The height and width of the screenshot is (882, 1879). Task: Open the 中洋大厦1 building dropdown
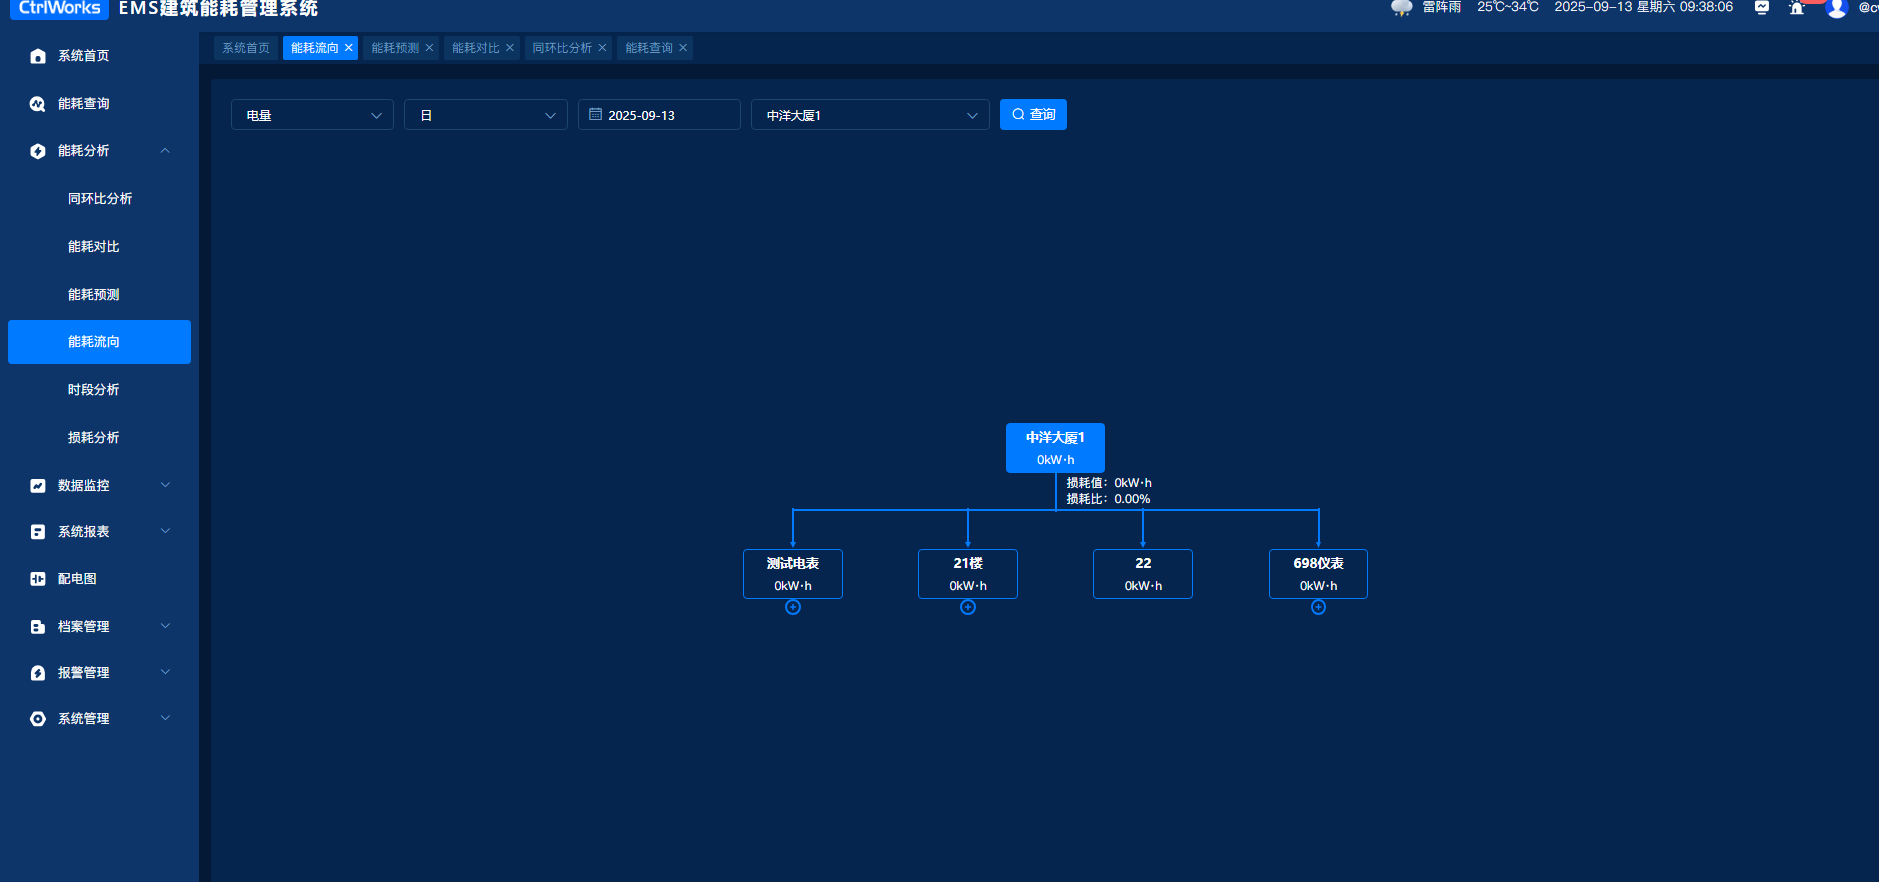point(870,115)
